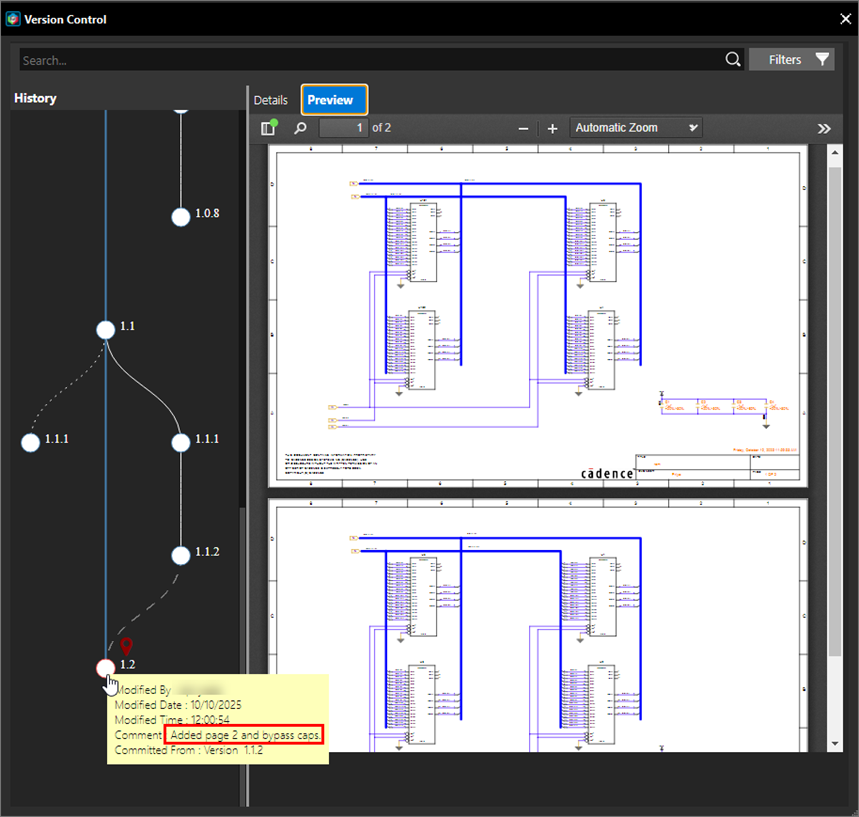Switch to the Details tab

click(x=270, y=100)
